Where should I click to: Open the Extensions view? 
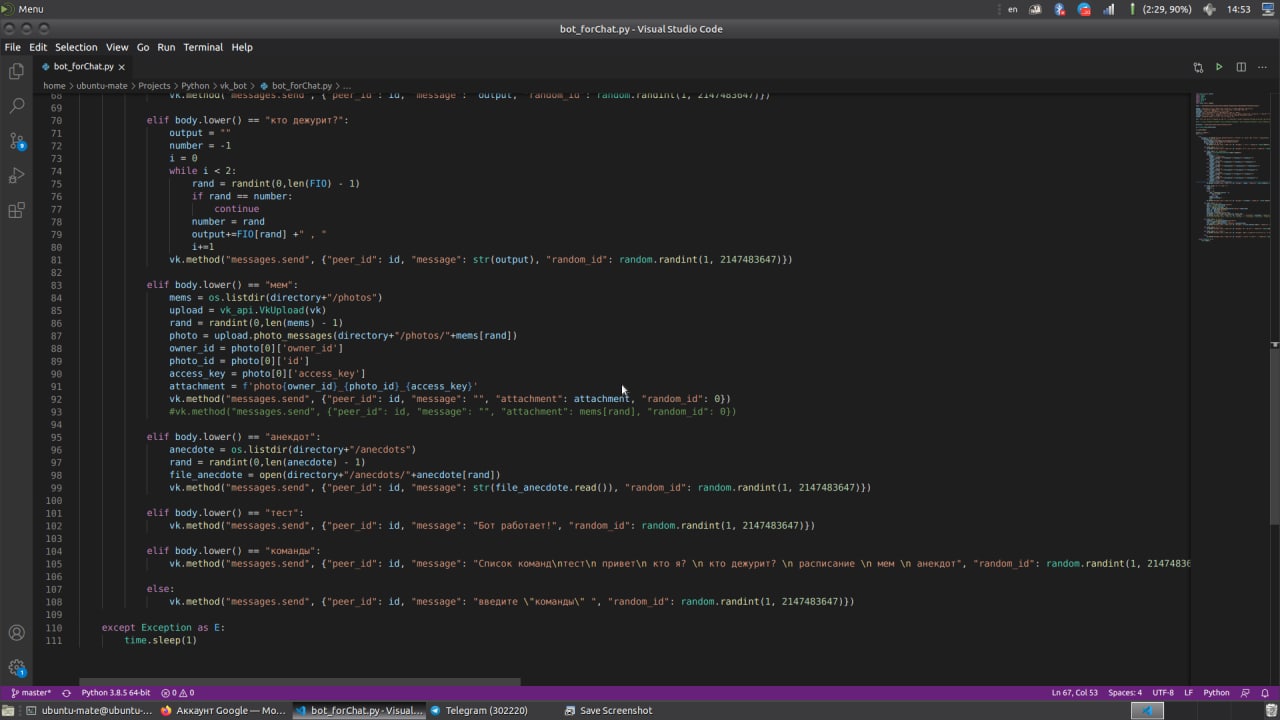point(16,210)
